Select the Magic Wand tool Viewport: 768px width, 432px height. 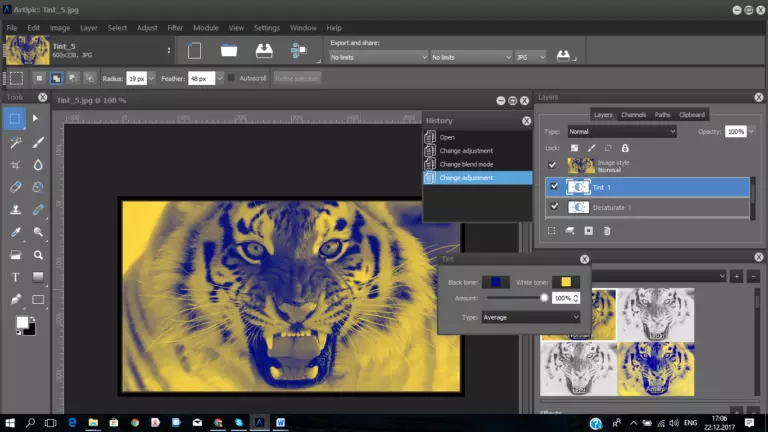[x=16, y=142]
